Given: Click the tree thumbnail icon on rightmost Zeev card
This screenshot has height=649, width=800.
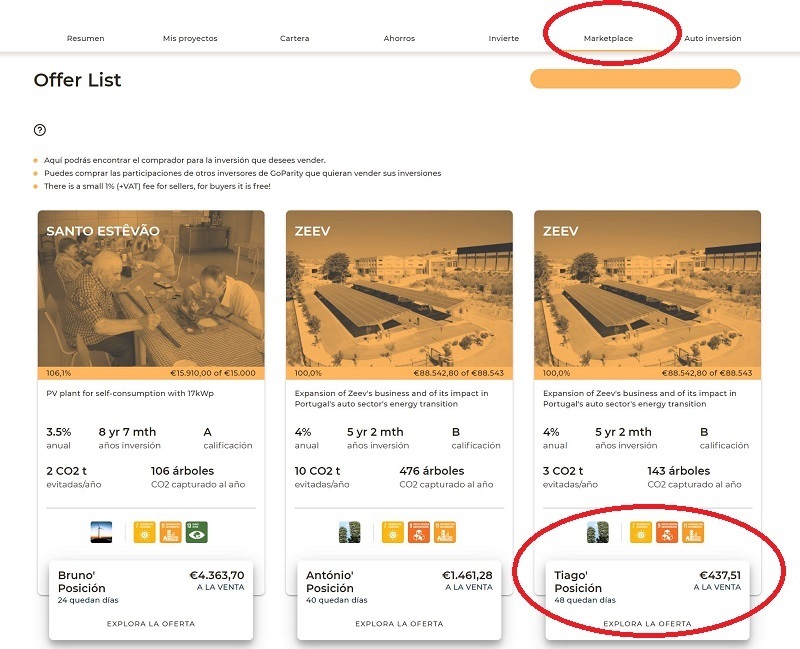Looking at the screenshot, I should click(596, 532).
